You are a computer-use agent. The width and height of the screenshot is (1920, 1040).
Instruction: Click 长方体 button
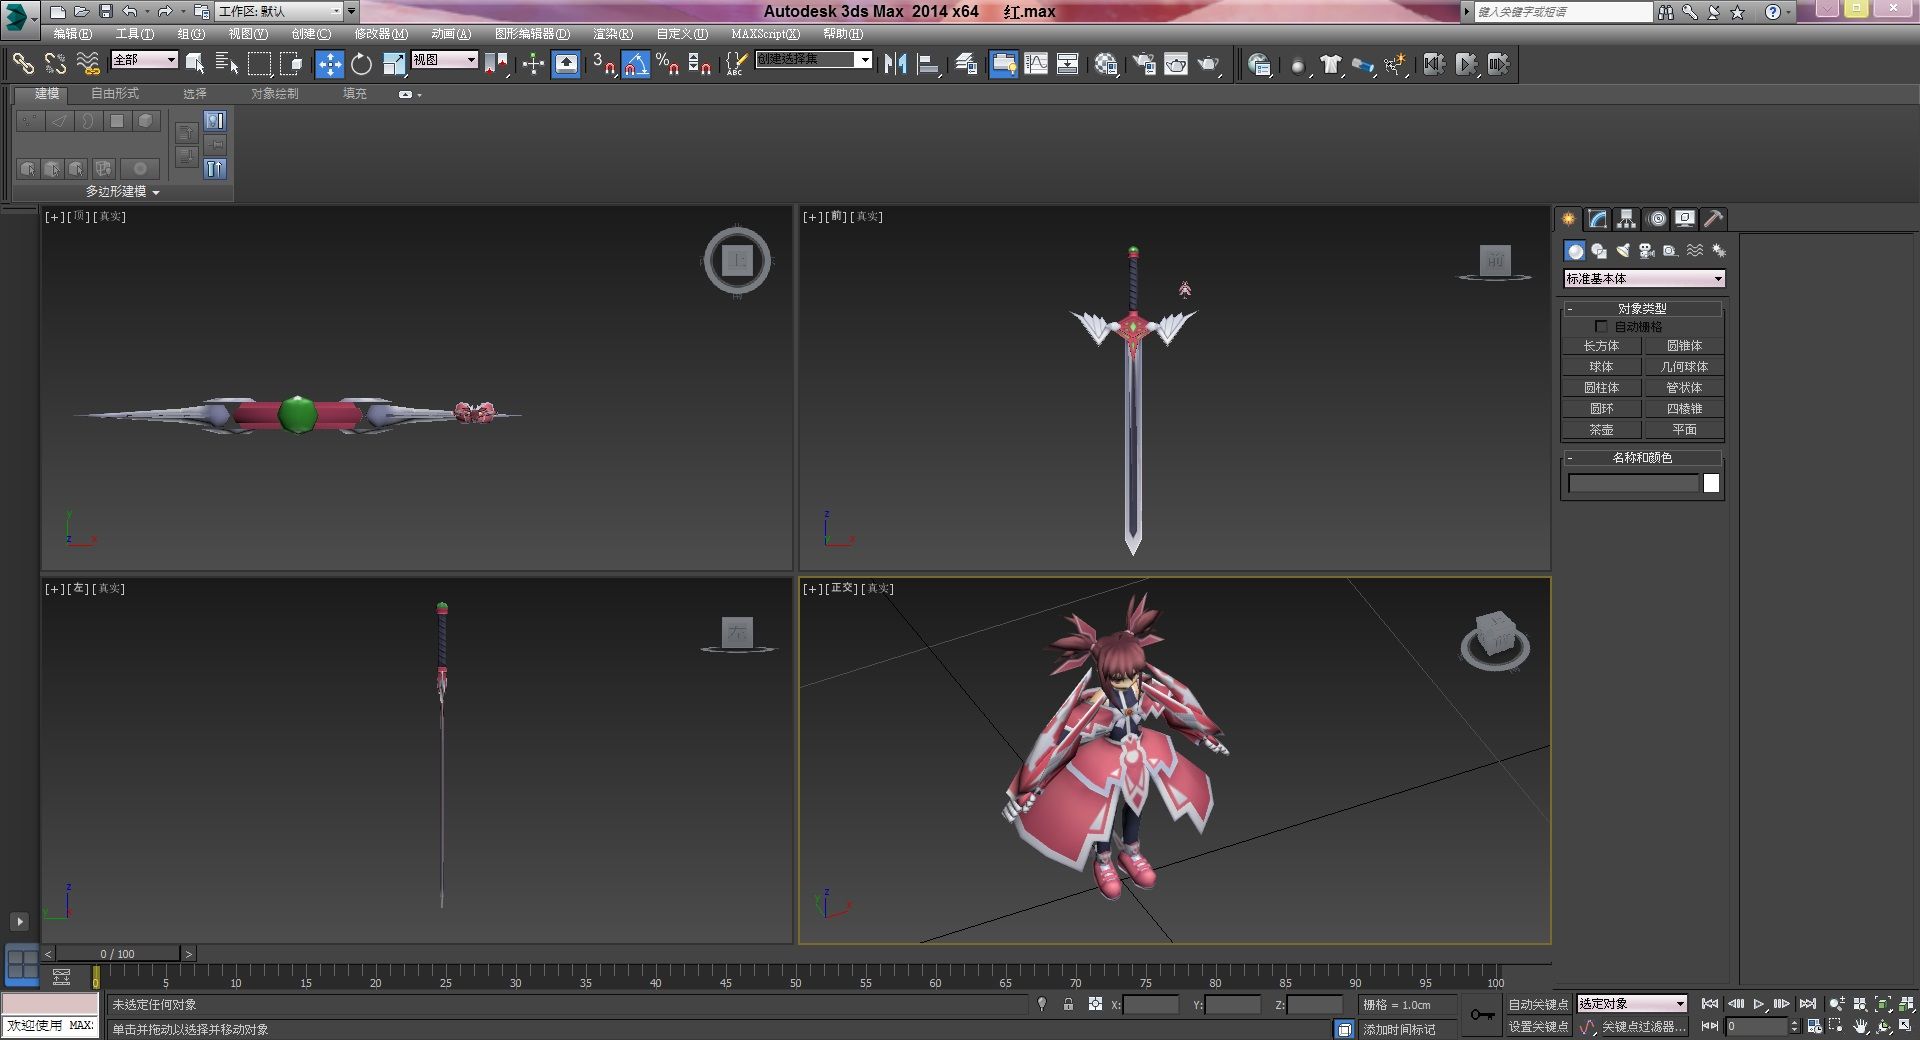coord(1601,346)
